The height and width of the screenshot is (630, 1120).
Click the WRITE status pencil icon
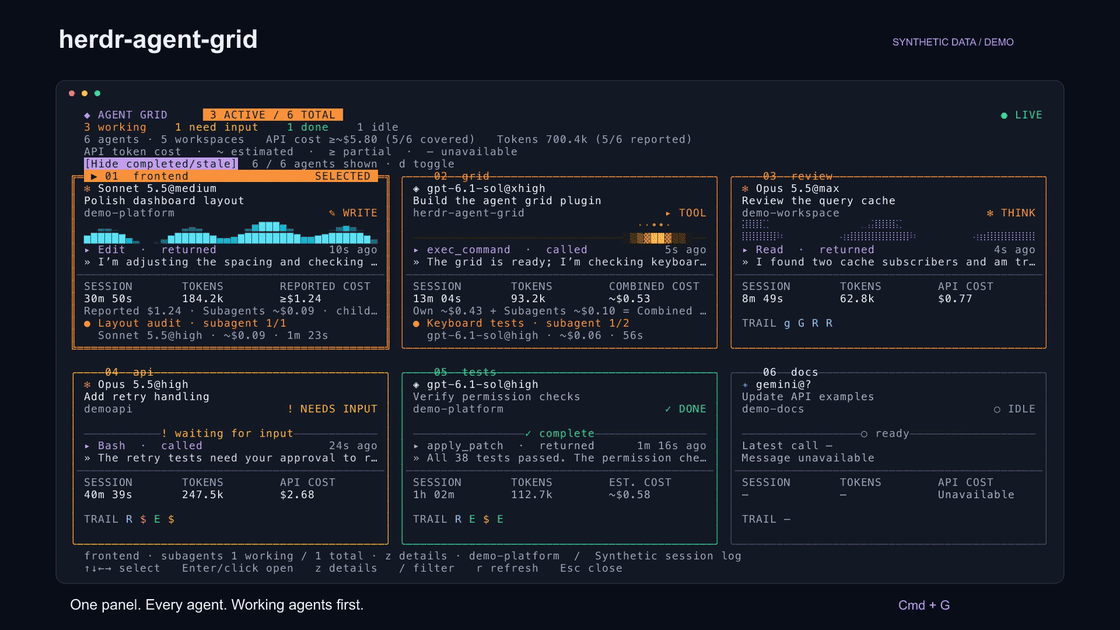(x=332, y=213)
